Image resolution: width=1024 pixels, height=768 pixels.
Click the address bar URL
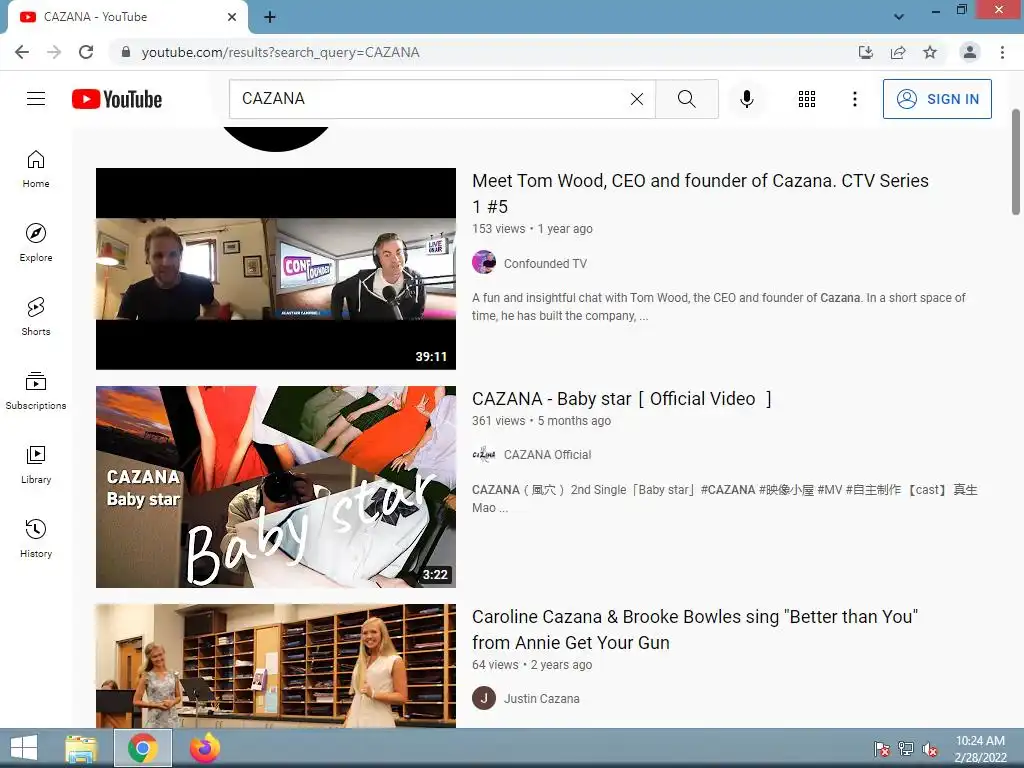point(281,52)
